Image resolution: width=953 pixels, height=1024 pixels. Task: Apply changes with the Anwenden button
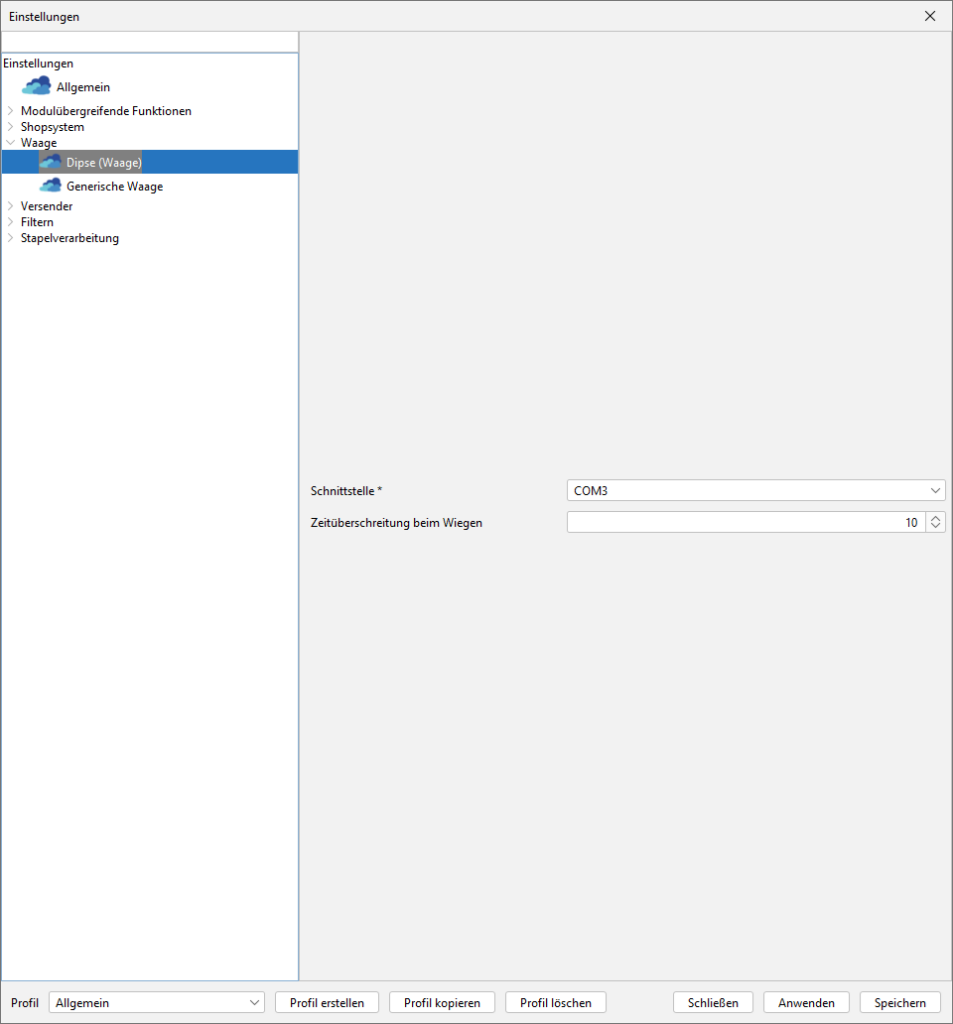click(806, 1003)
